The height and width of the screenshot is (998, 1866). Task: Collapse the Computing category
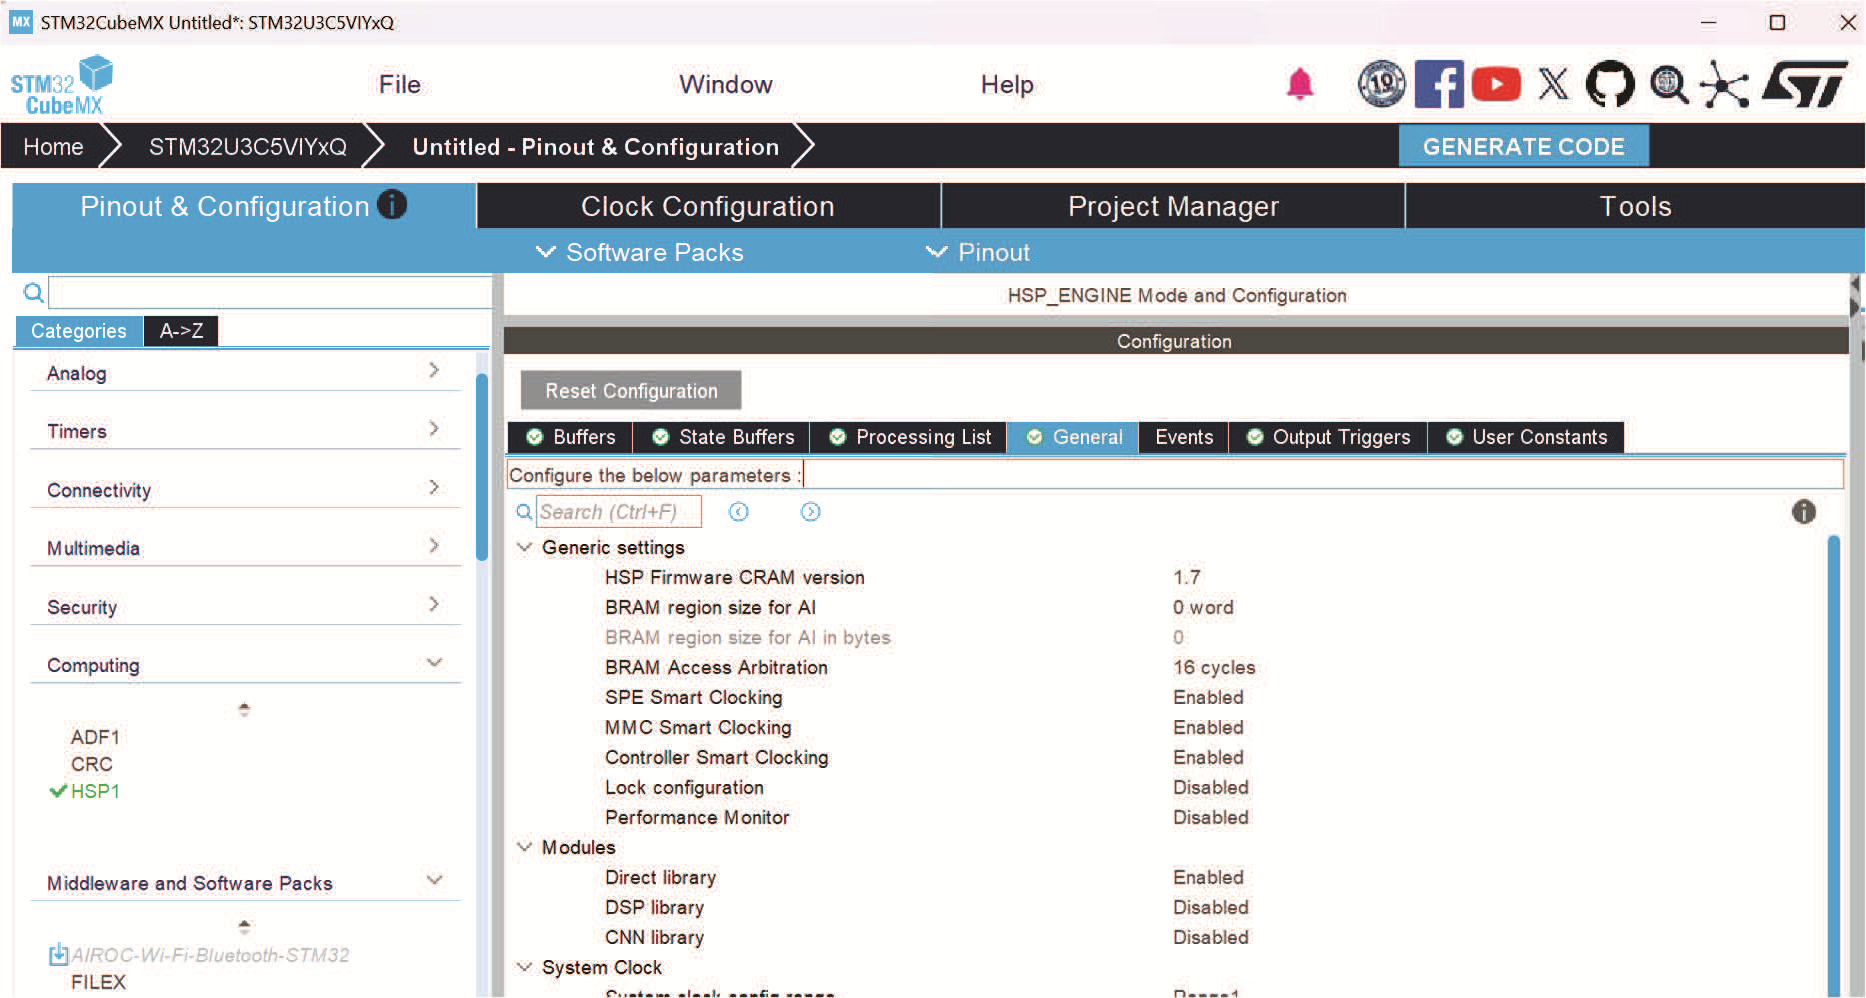(435, 662)
